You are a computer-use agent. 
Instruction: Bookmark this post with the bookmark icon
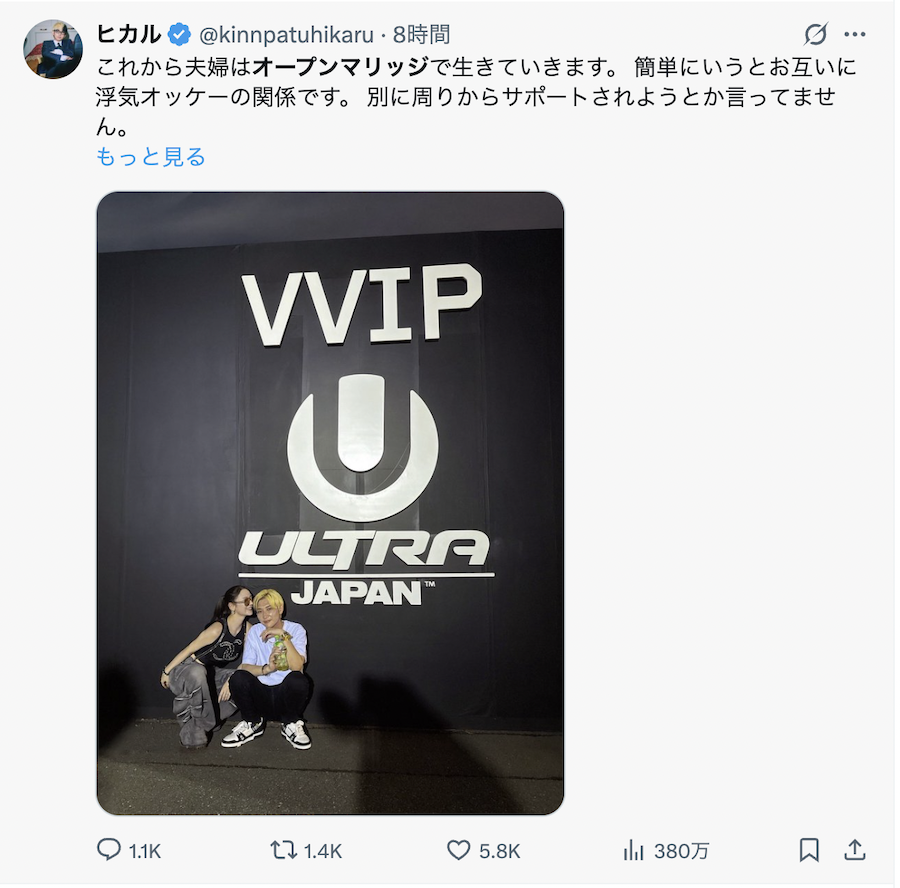809,850
